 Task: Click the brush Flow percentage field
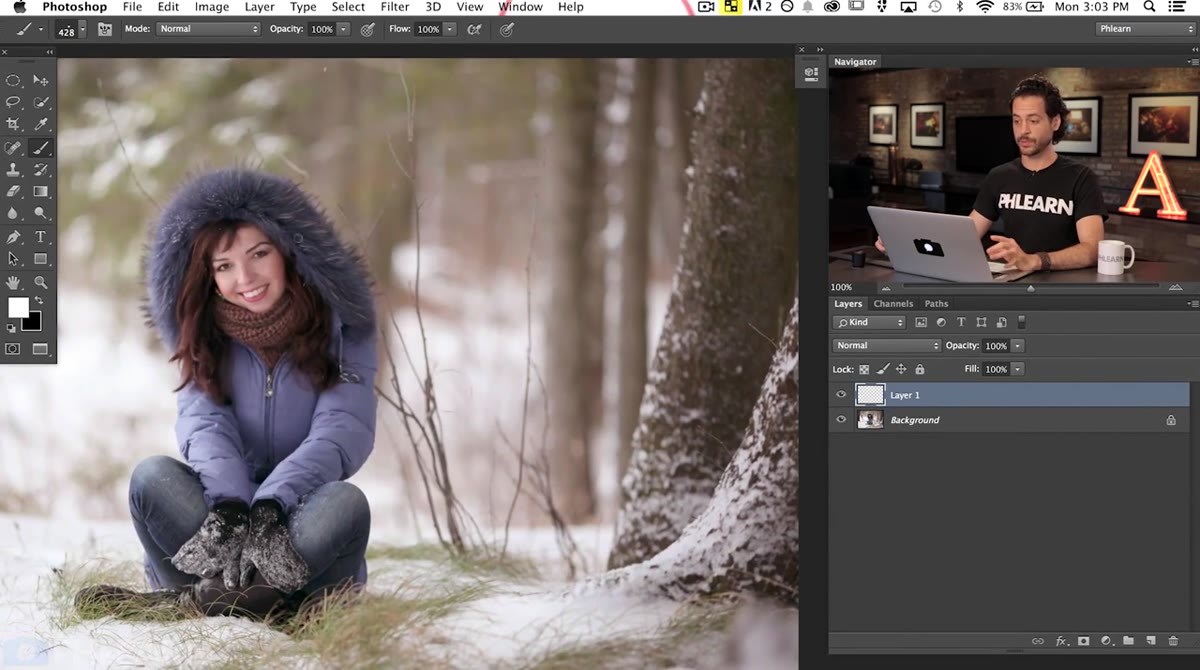(428, 29)
